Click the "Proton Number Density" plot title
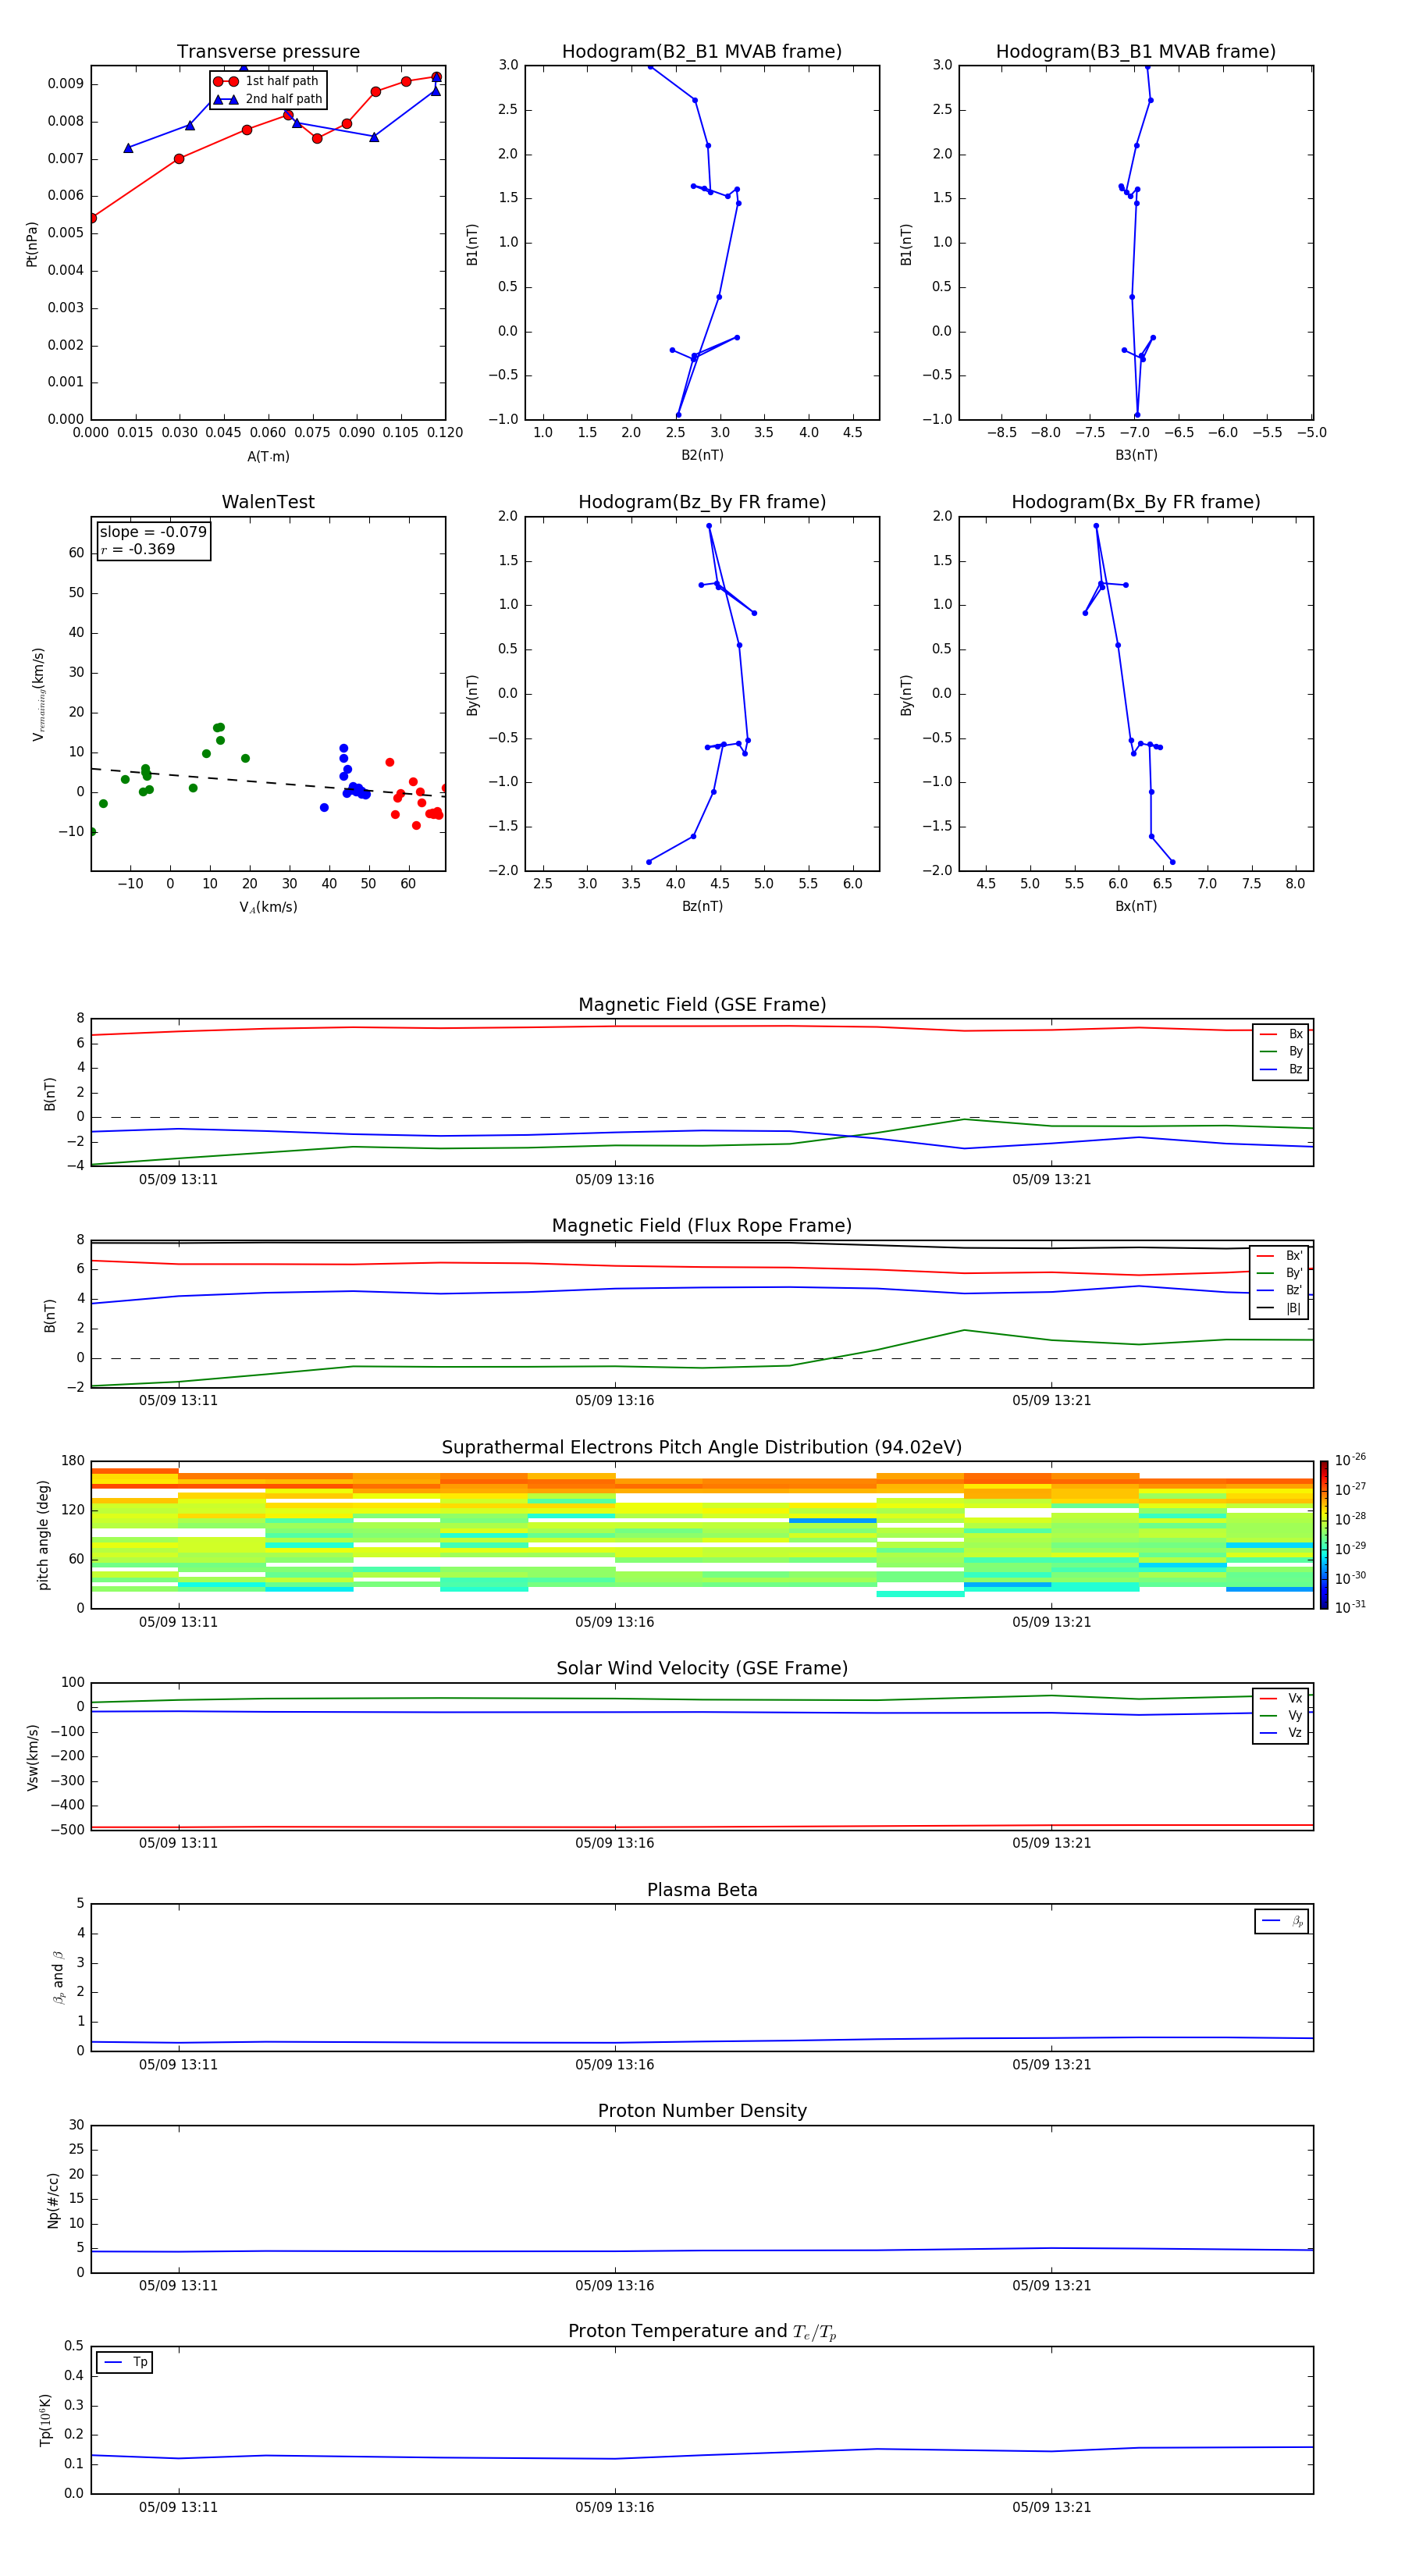This screenshot has width=1405, height=2576. [x=701, y=2111]
